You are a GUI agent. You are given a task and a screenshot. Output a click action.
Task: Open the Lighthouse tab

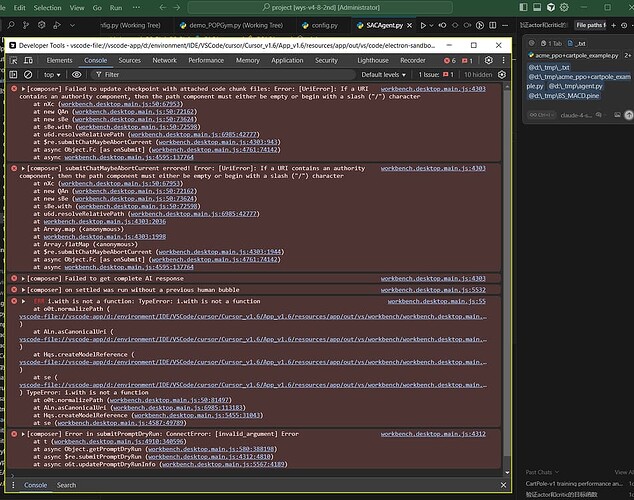pyautogui.click(x=373, y=60)
